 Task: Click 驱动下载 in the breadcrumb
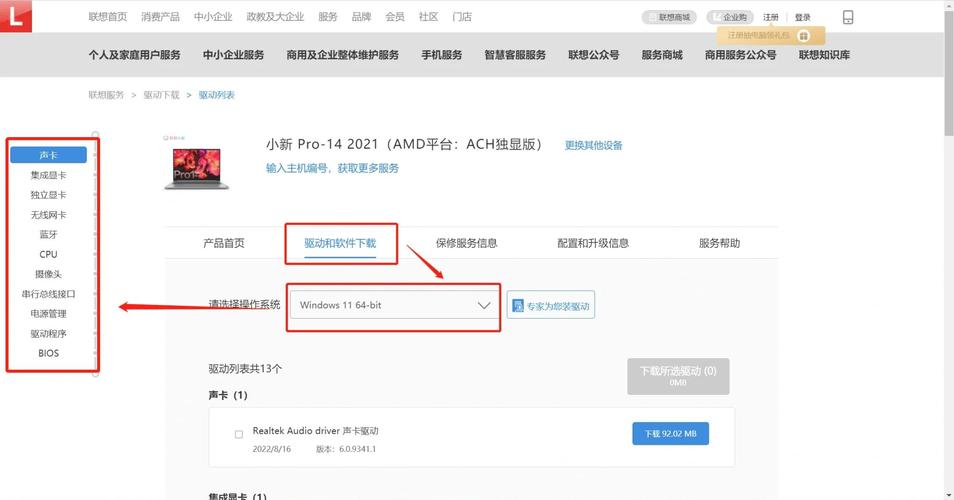coord(162,95)
